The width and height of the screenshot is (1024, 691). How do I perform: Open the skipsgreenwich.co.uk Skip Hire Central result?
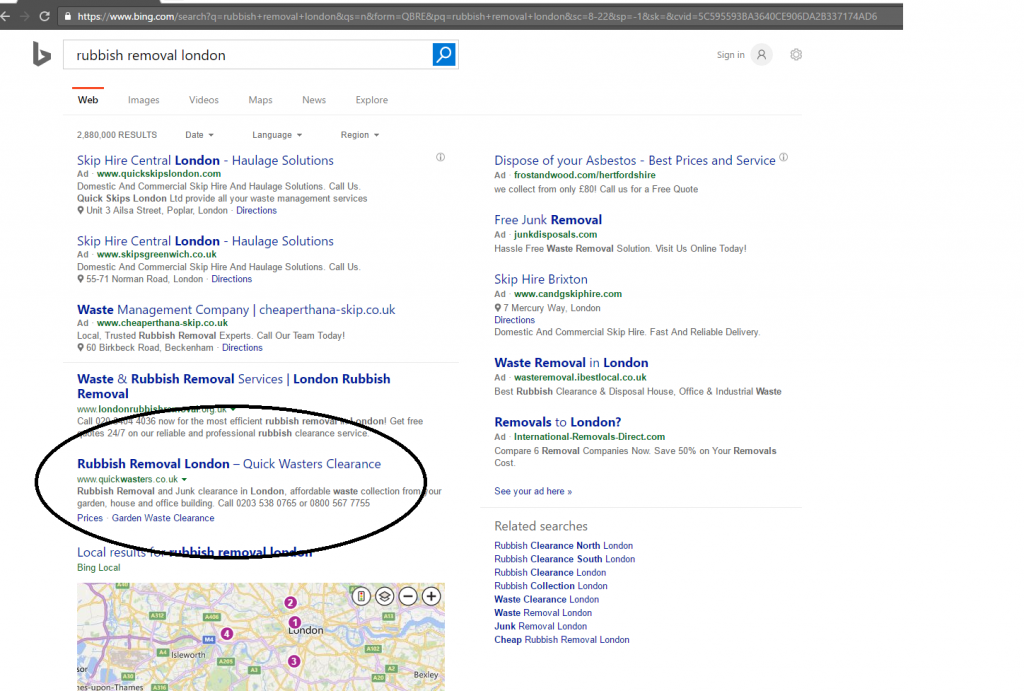click(x=205, y=241)
